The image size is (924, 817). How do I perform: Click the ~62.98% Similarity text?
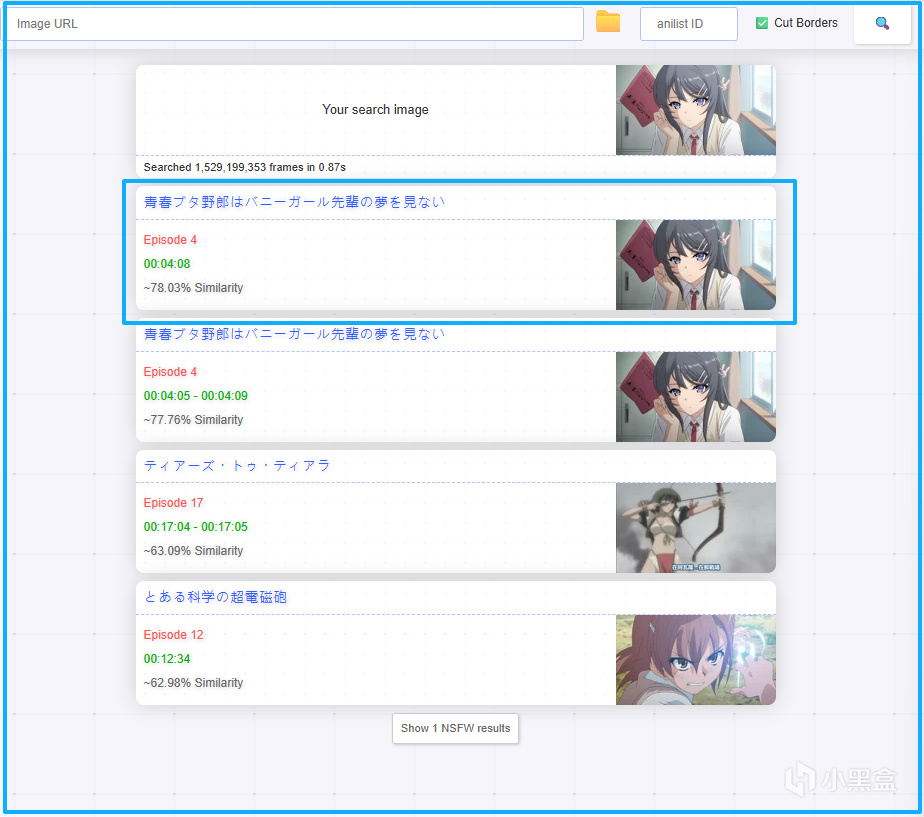pos(193,683)
